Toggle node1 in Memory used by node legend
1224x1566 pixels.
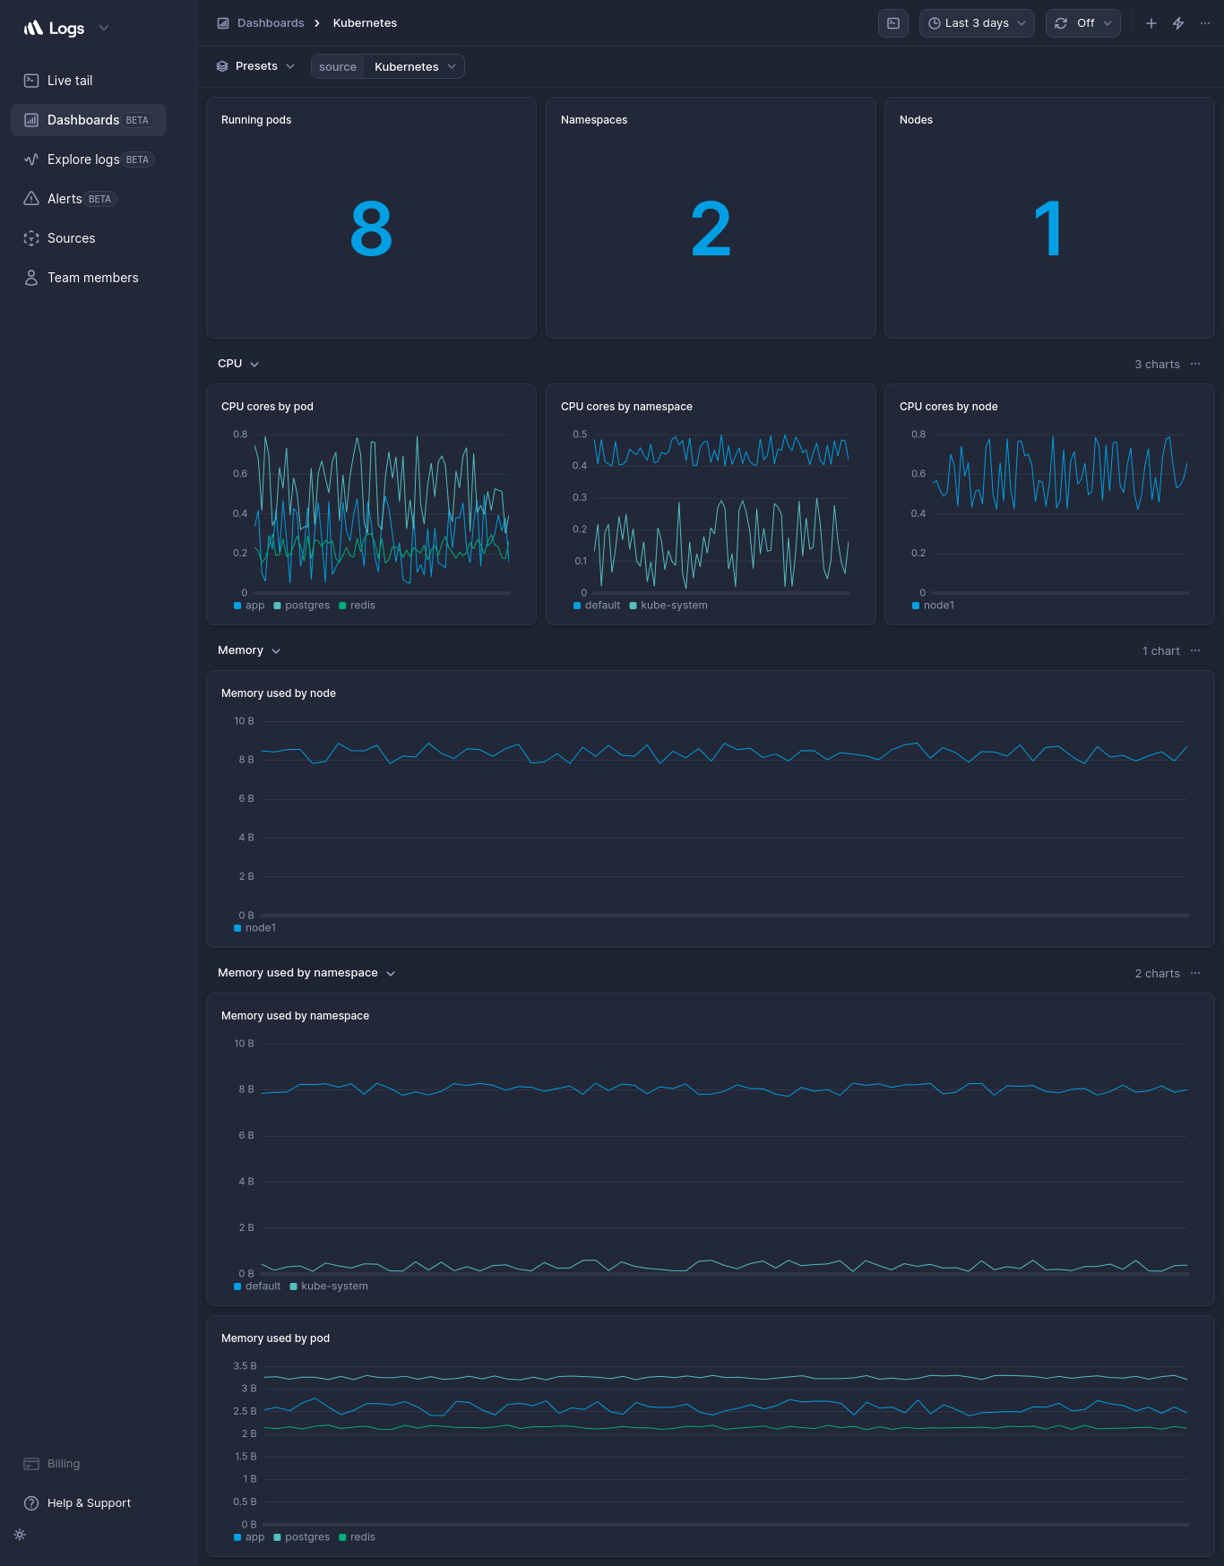coord(255,928)
